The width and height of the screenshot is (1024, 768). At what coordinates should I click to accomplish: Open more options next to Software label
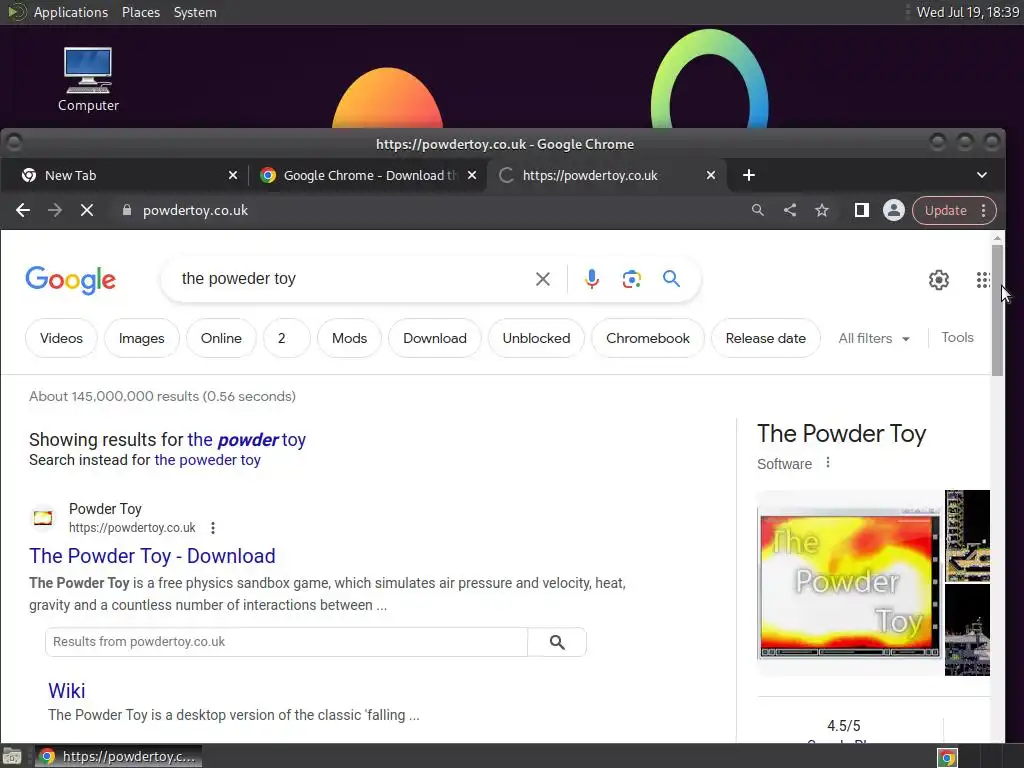pyautogui.click(x=828, y=462)
